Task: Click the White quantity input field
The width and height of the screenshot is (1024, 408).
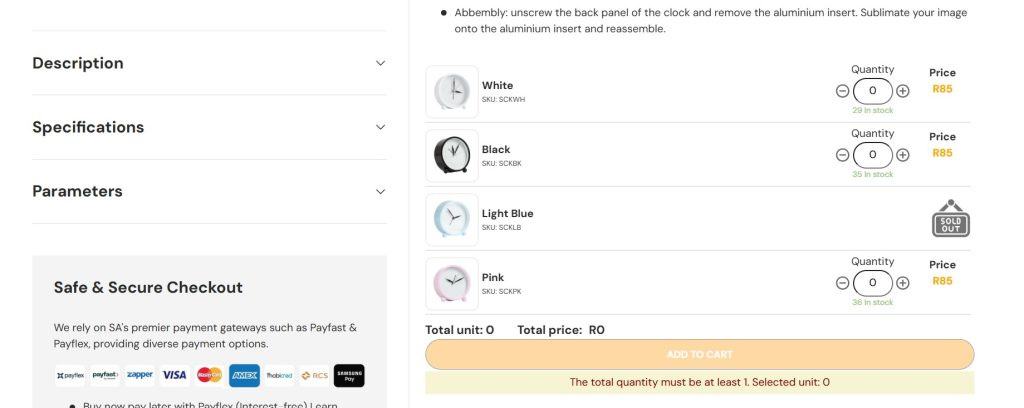Action: (x=872, y=91)
